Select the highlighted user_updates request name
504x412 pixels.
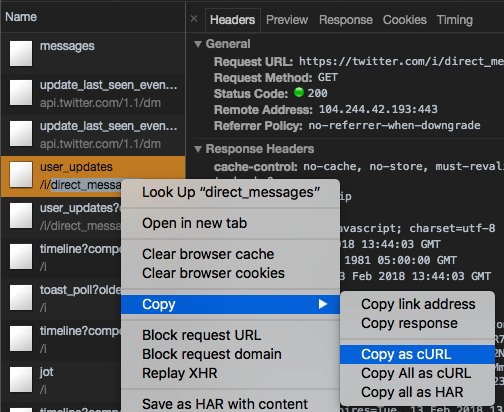pos(76,167)
